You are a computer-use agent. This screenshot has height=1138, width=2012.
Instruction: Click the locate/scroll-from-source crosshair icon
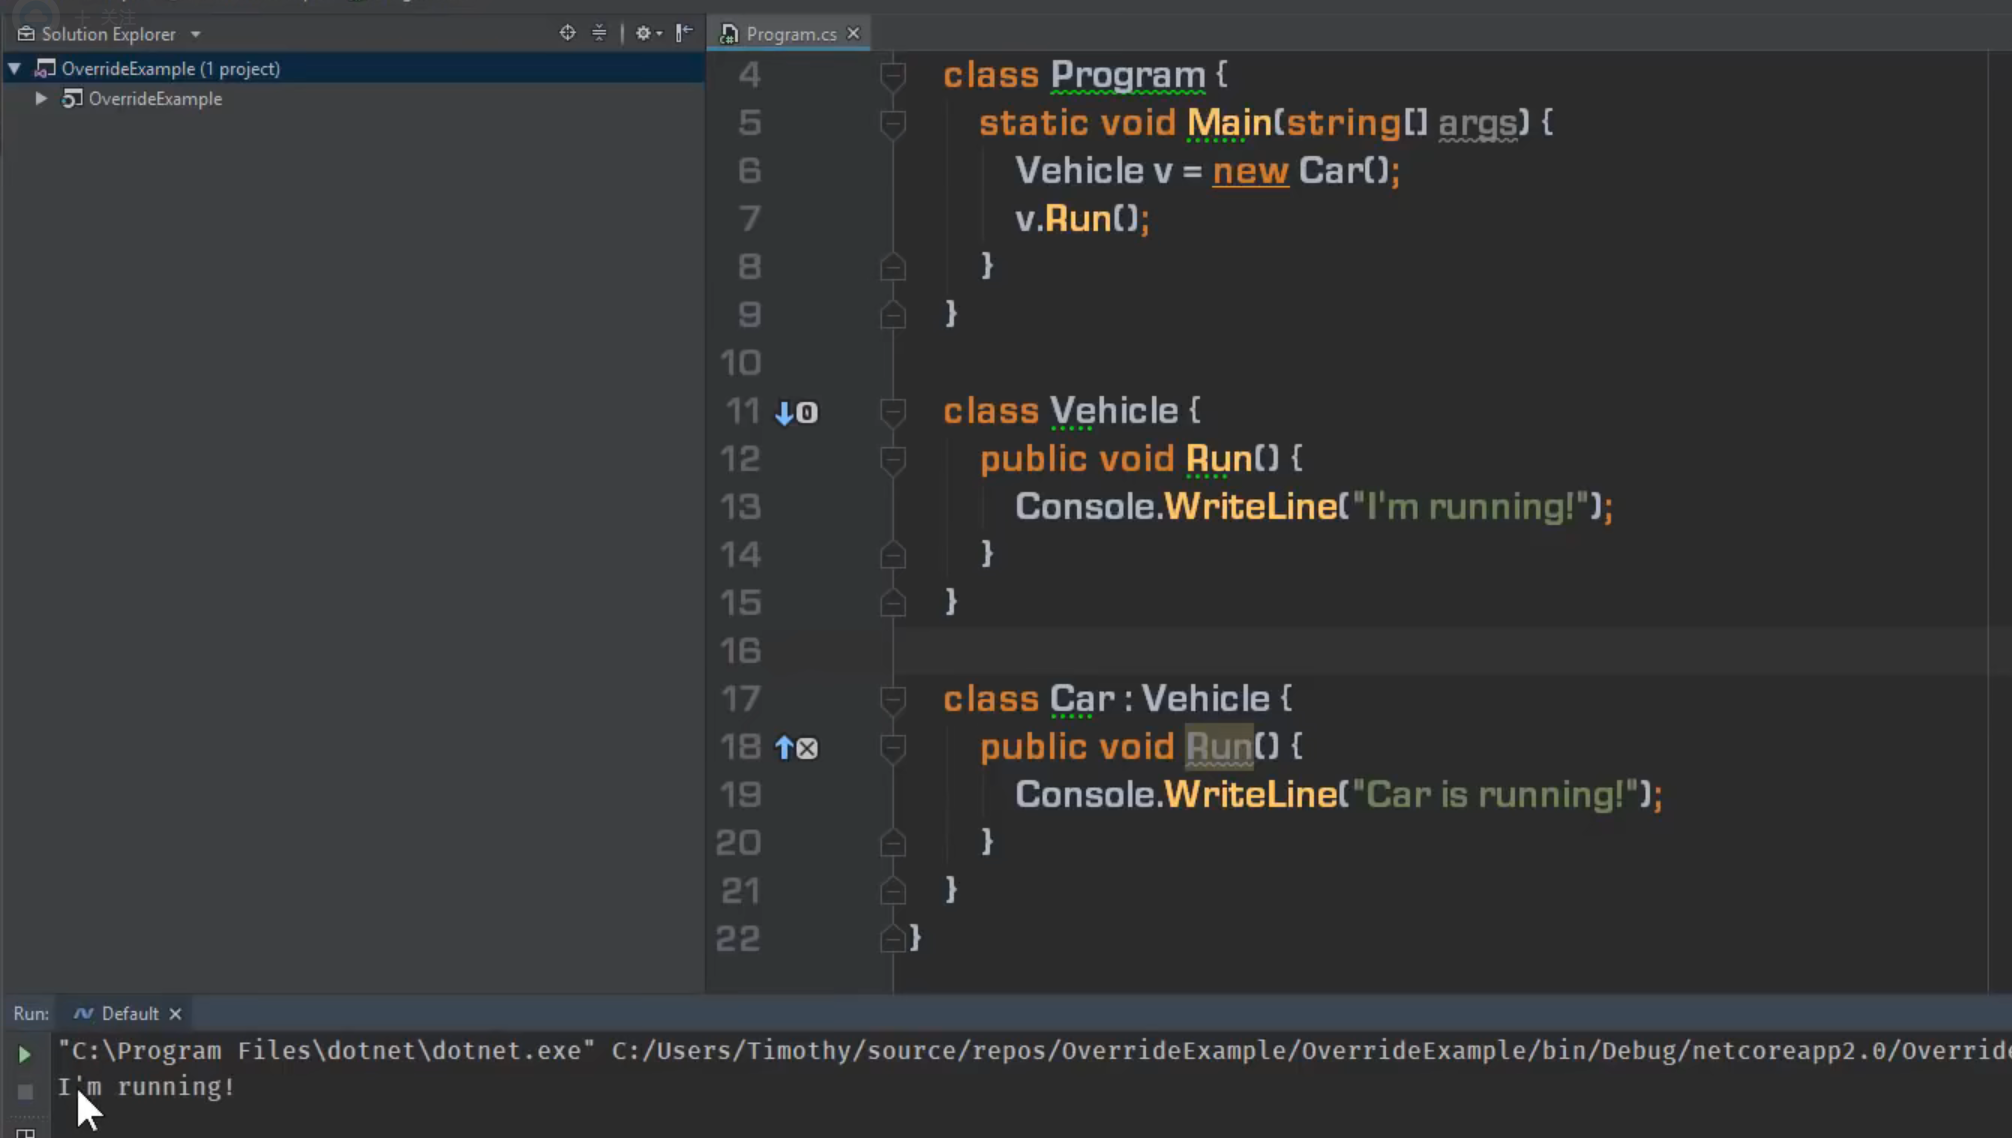pos(567,33)
